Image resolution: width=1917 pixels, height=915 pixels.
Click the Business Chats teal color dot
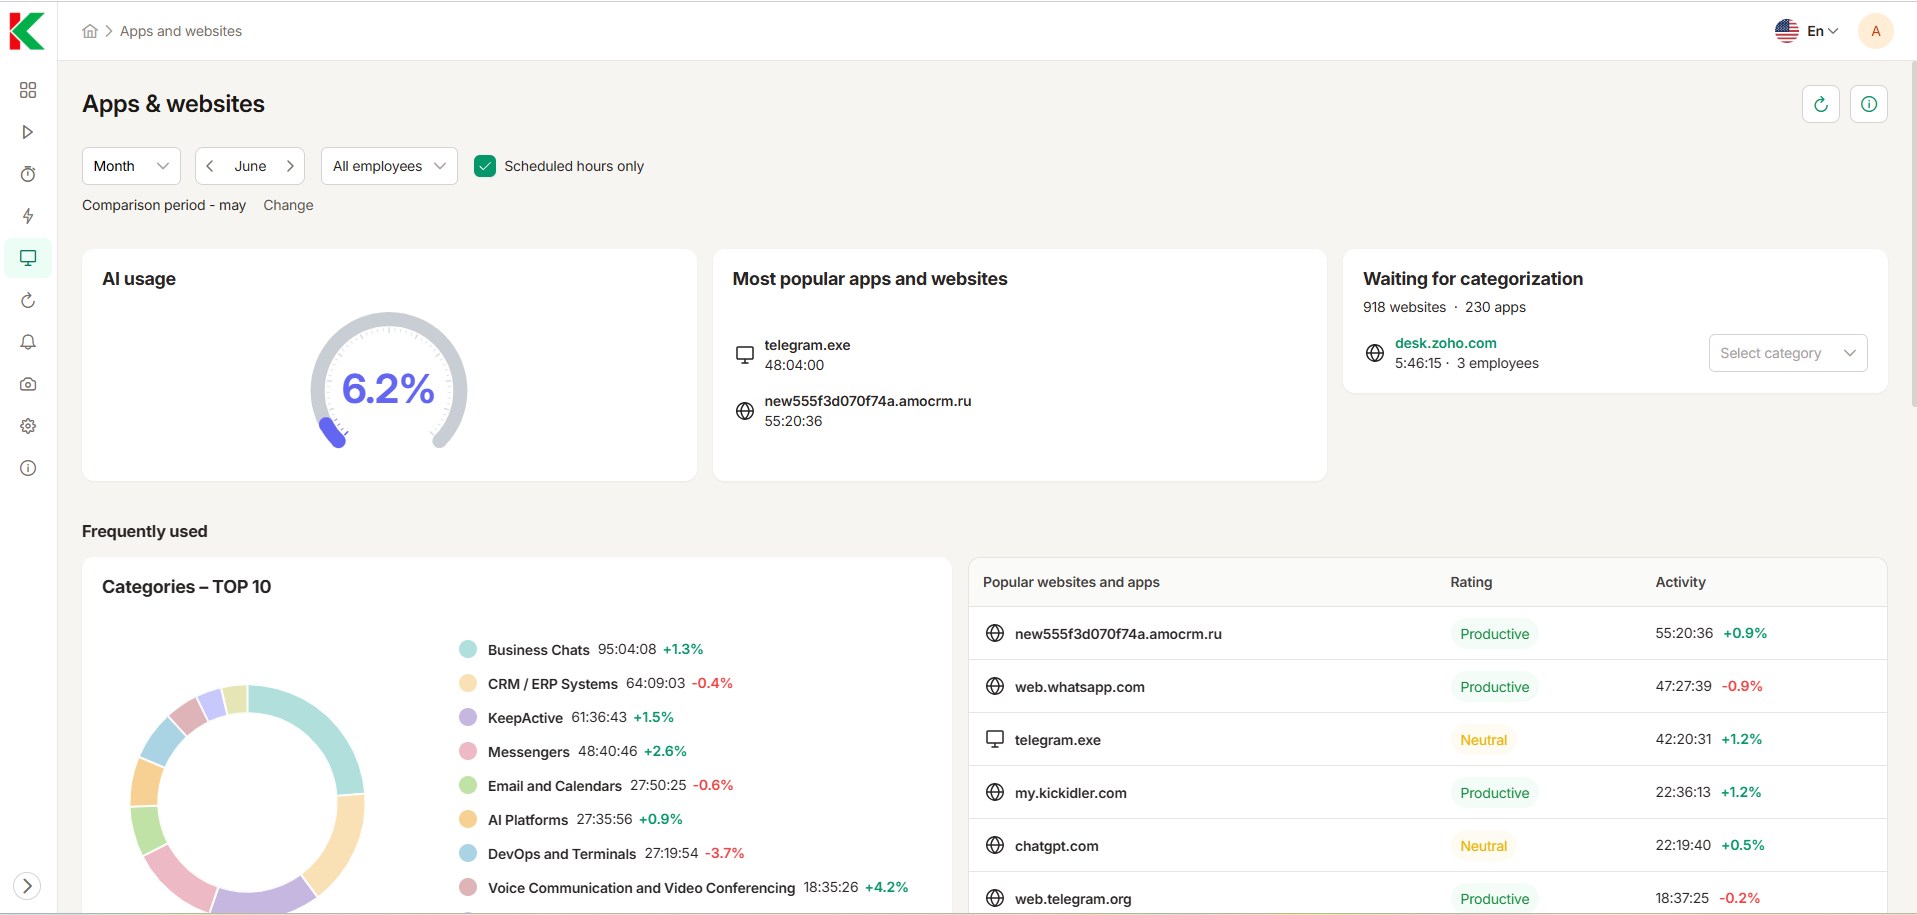tap(468, 649)
